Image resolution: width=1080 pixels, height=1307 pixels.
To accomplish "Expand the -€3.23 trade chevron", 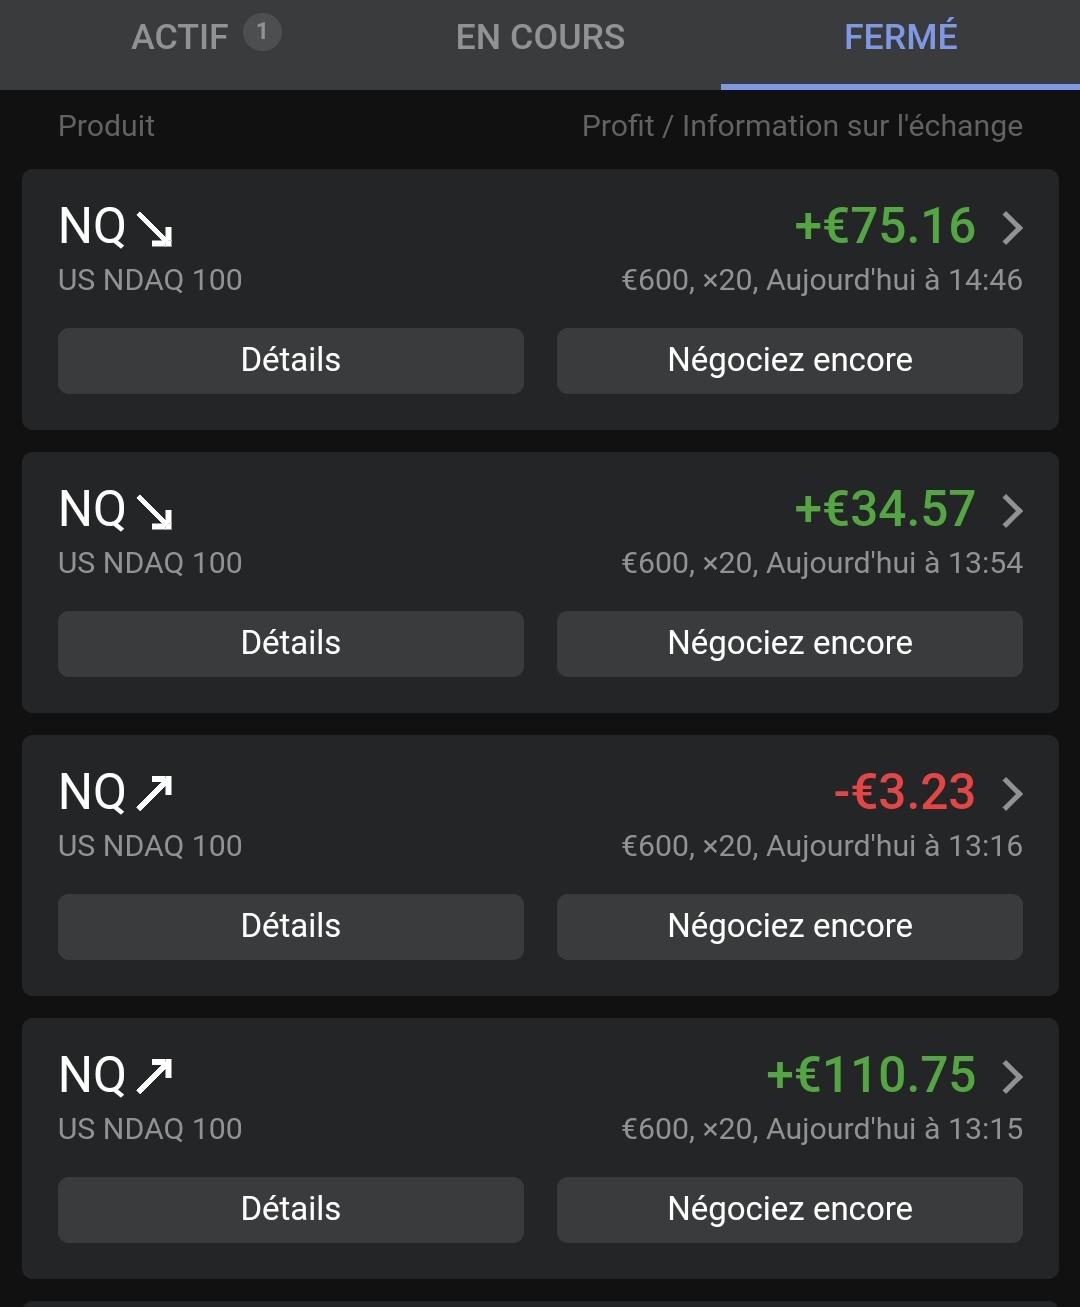I will [1012, 794].
